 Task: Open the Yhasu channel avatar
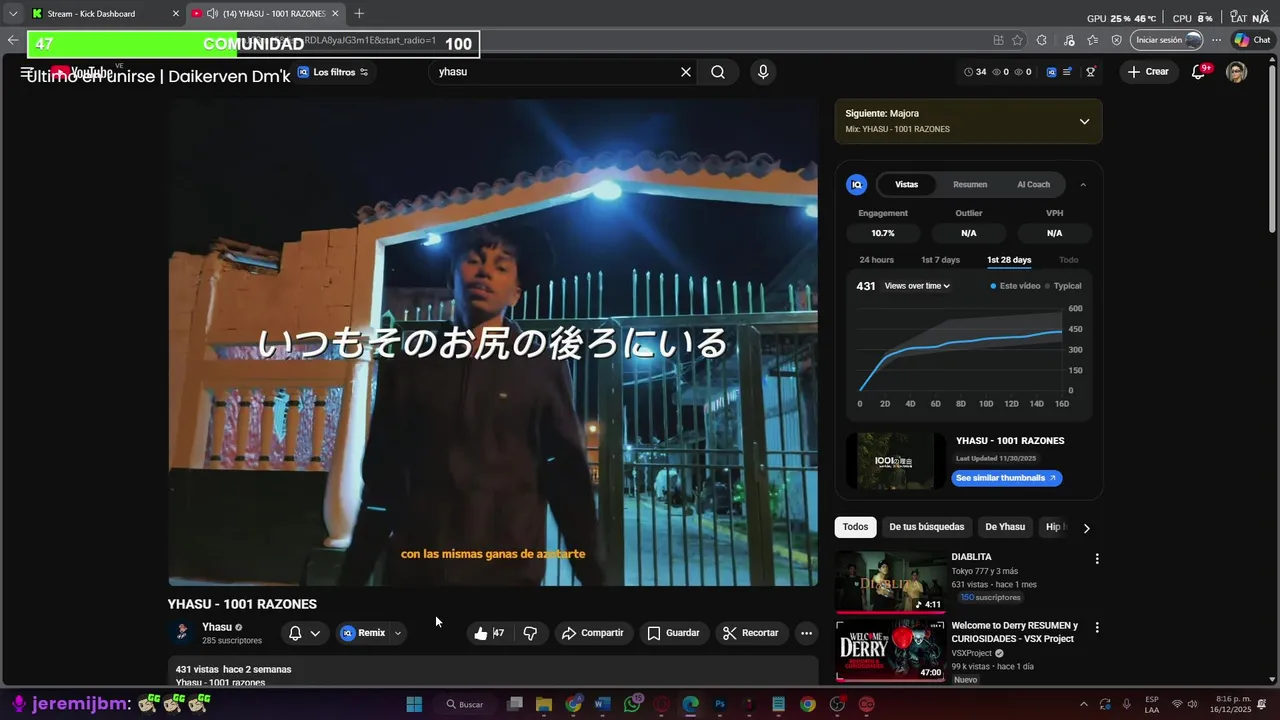(x=182, y=633)
